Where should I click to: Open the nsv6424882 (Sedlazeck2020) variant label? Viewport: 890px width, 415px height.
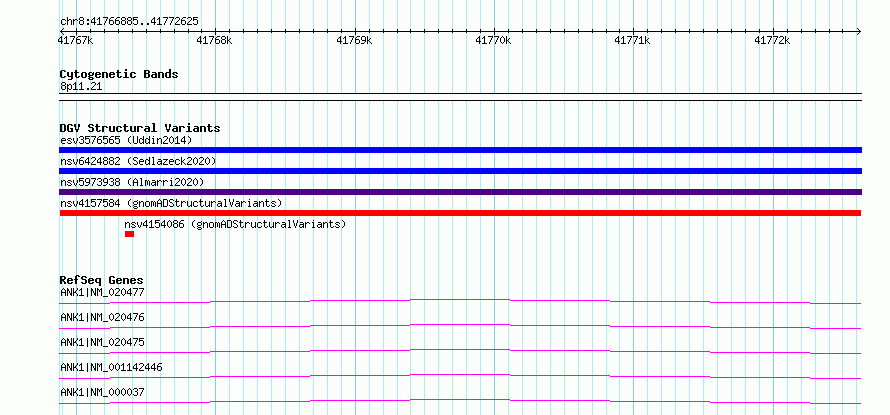point(138,161)
